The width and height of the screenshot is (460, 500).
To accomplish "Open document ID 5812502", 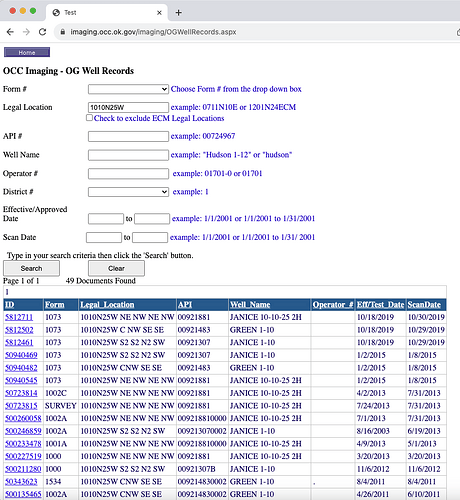I will point(19,330).
